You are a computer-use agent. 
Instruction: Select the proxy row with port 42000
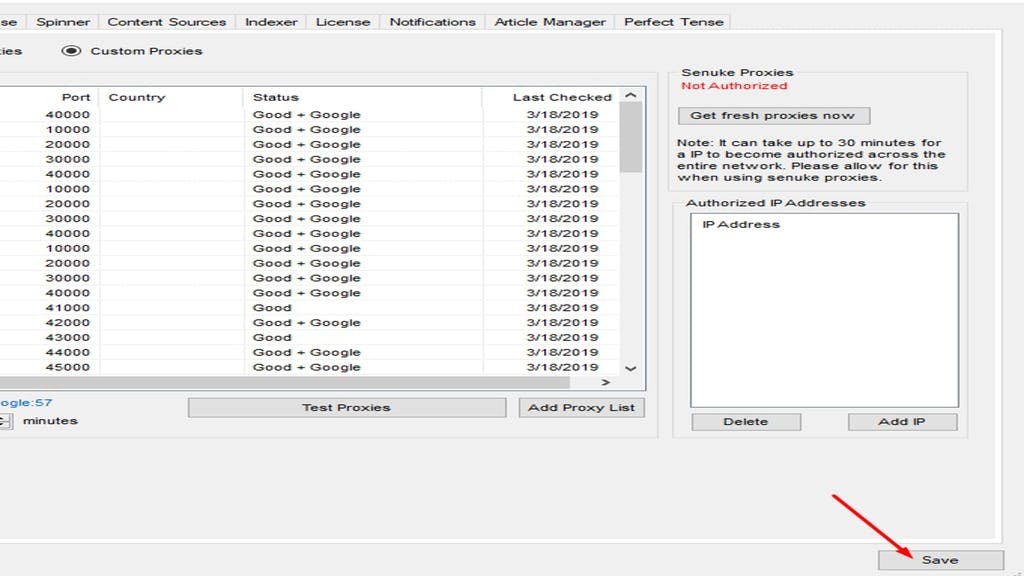click(x=309, y=323)
